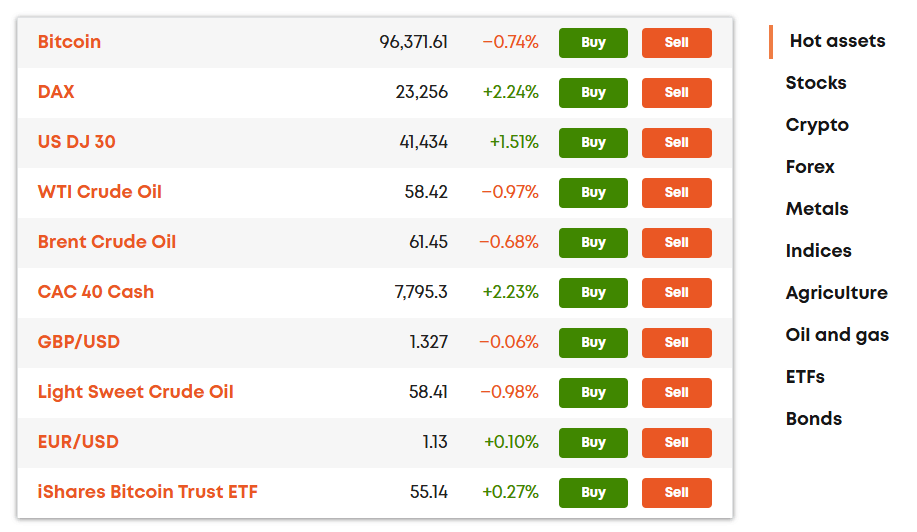The height and width of the screenshot is (532, 917).
Task: Buy Brent Crude Oil
Action: (593, 243)
